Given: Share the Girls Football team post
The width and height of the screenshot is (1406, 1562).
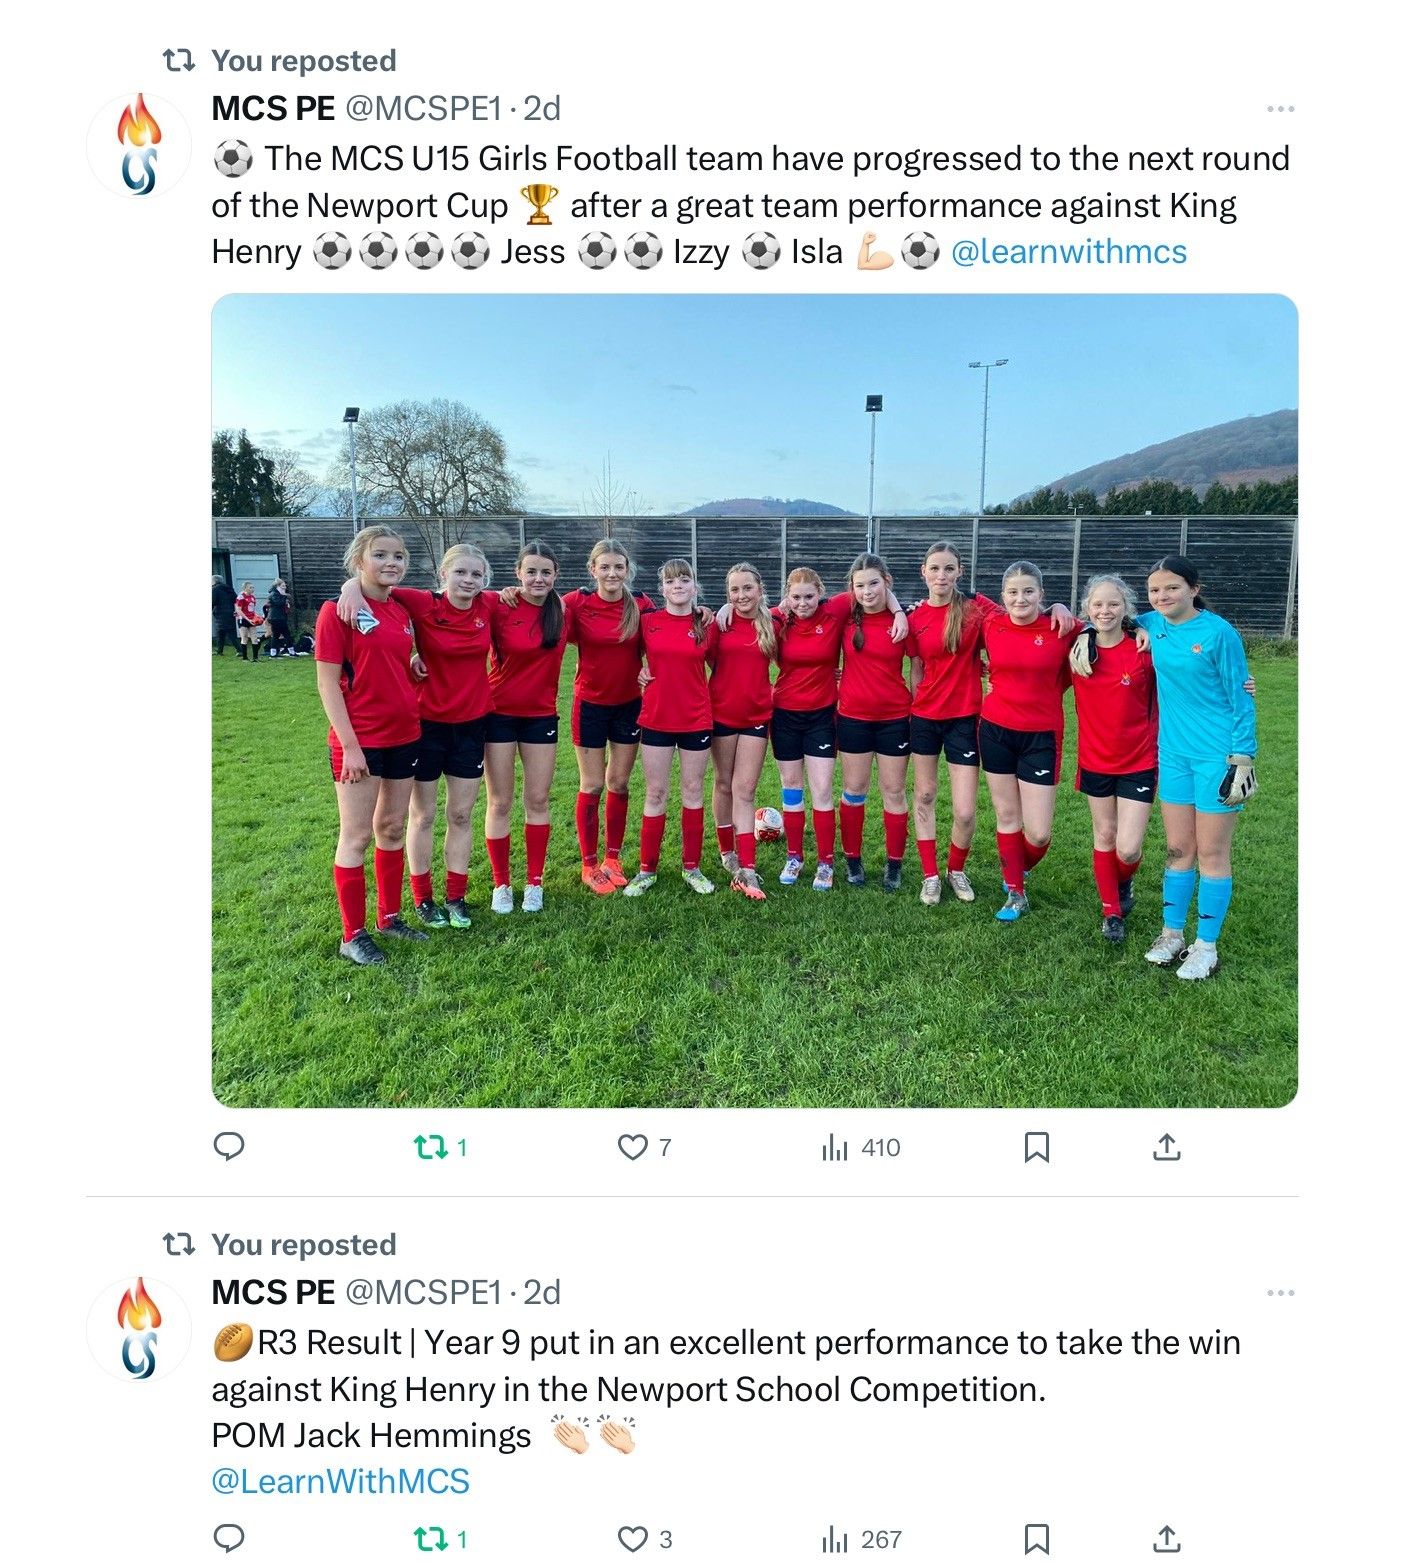Looking at the screenshot, I should (x=1166, y=1147).
